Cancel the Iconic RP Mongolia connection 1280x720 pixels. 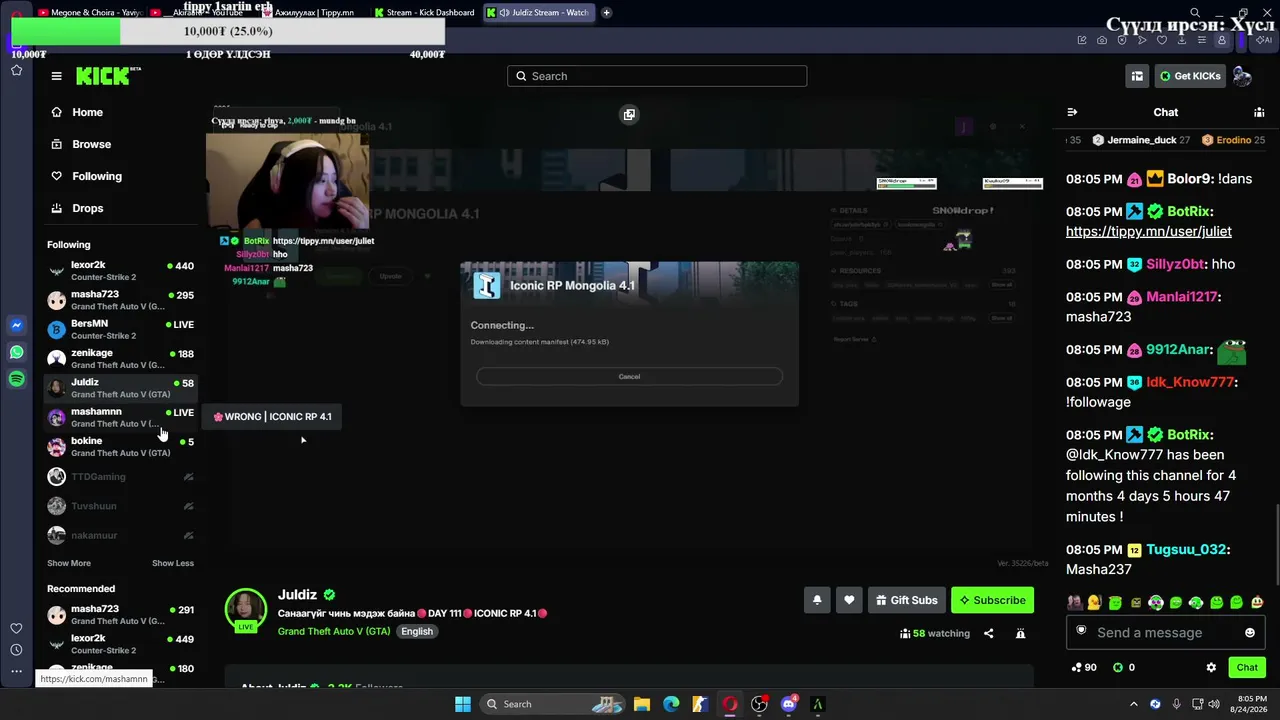pos(629,376)
